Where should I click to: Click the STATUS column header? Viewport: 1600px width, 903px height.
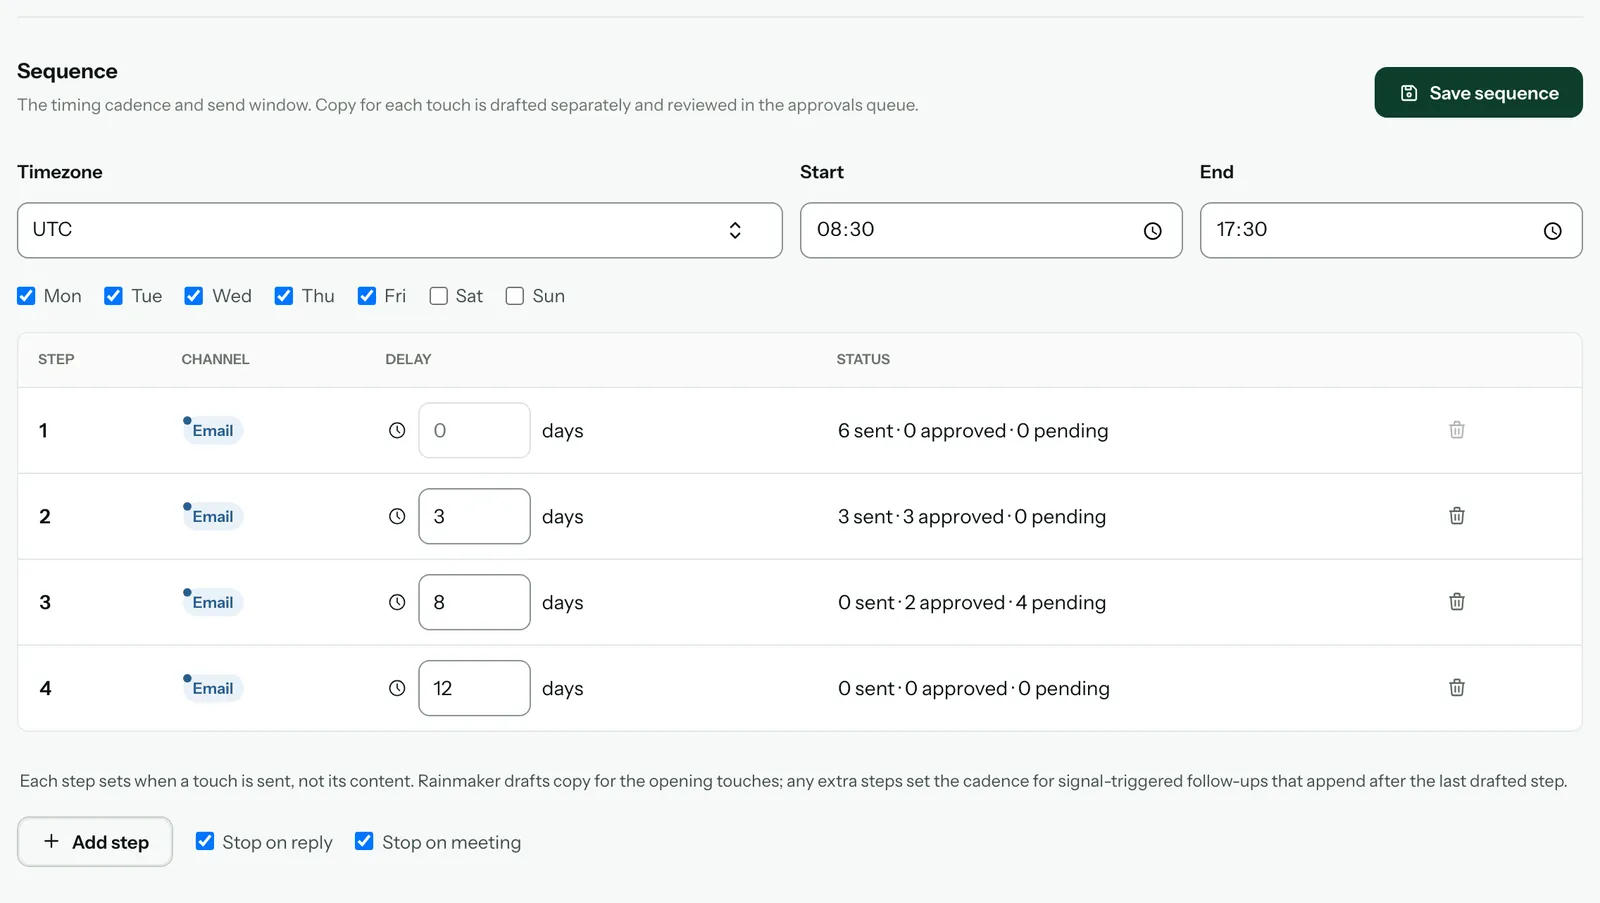click(x=863, y=359)
